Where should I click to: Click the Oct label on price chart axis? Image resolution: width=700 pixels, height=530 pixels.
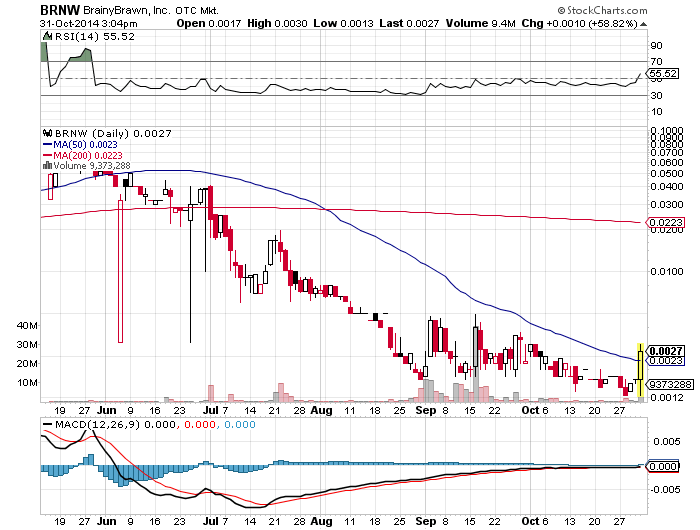(x=531, y=410)
